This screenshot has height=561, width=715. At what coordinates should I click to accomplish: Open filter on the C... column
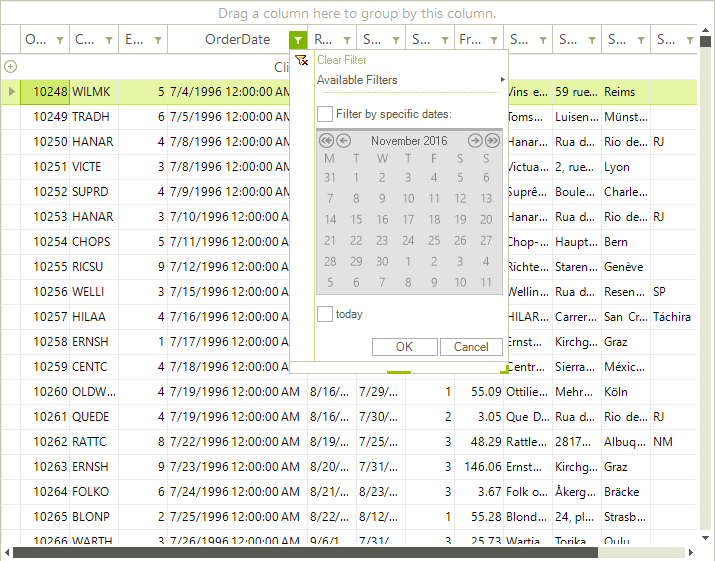coord(109,40)
